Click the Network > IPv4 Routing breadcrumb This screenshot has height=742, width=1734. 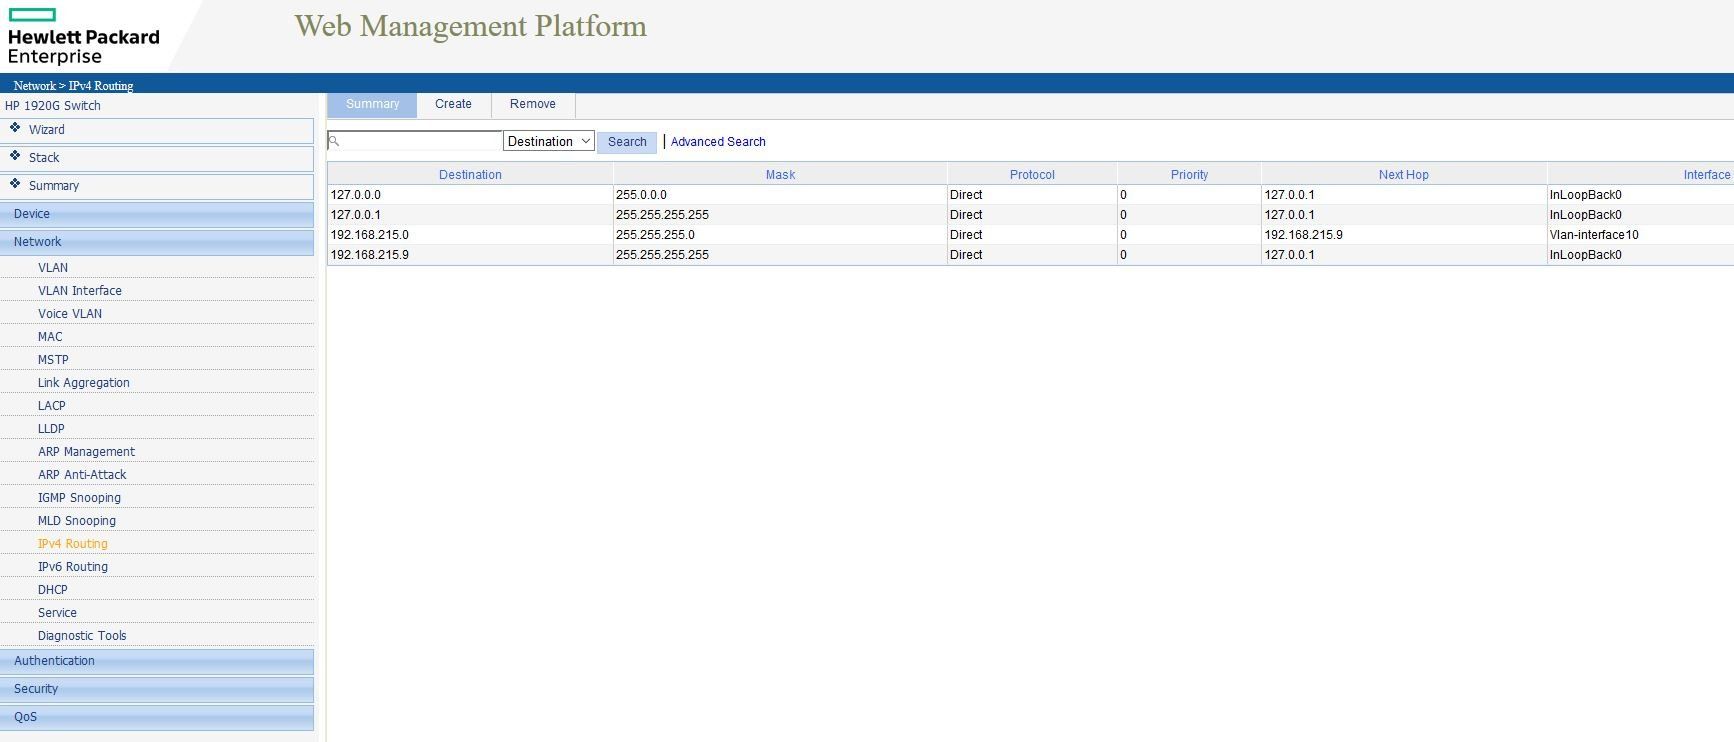[73, 86]
